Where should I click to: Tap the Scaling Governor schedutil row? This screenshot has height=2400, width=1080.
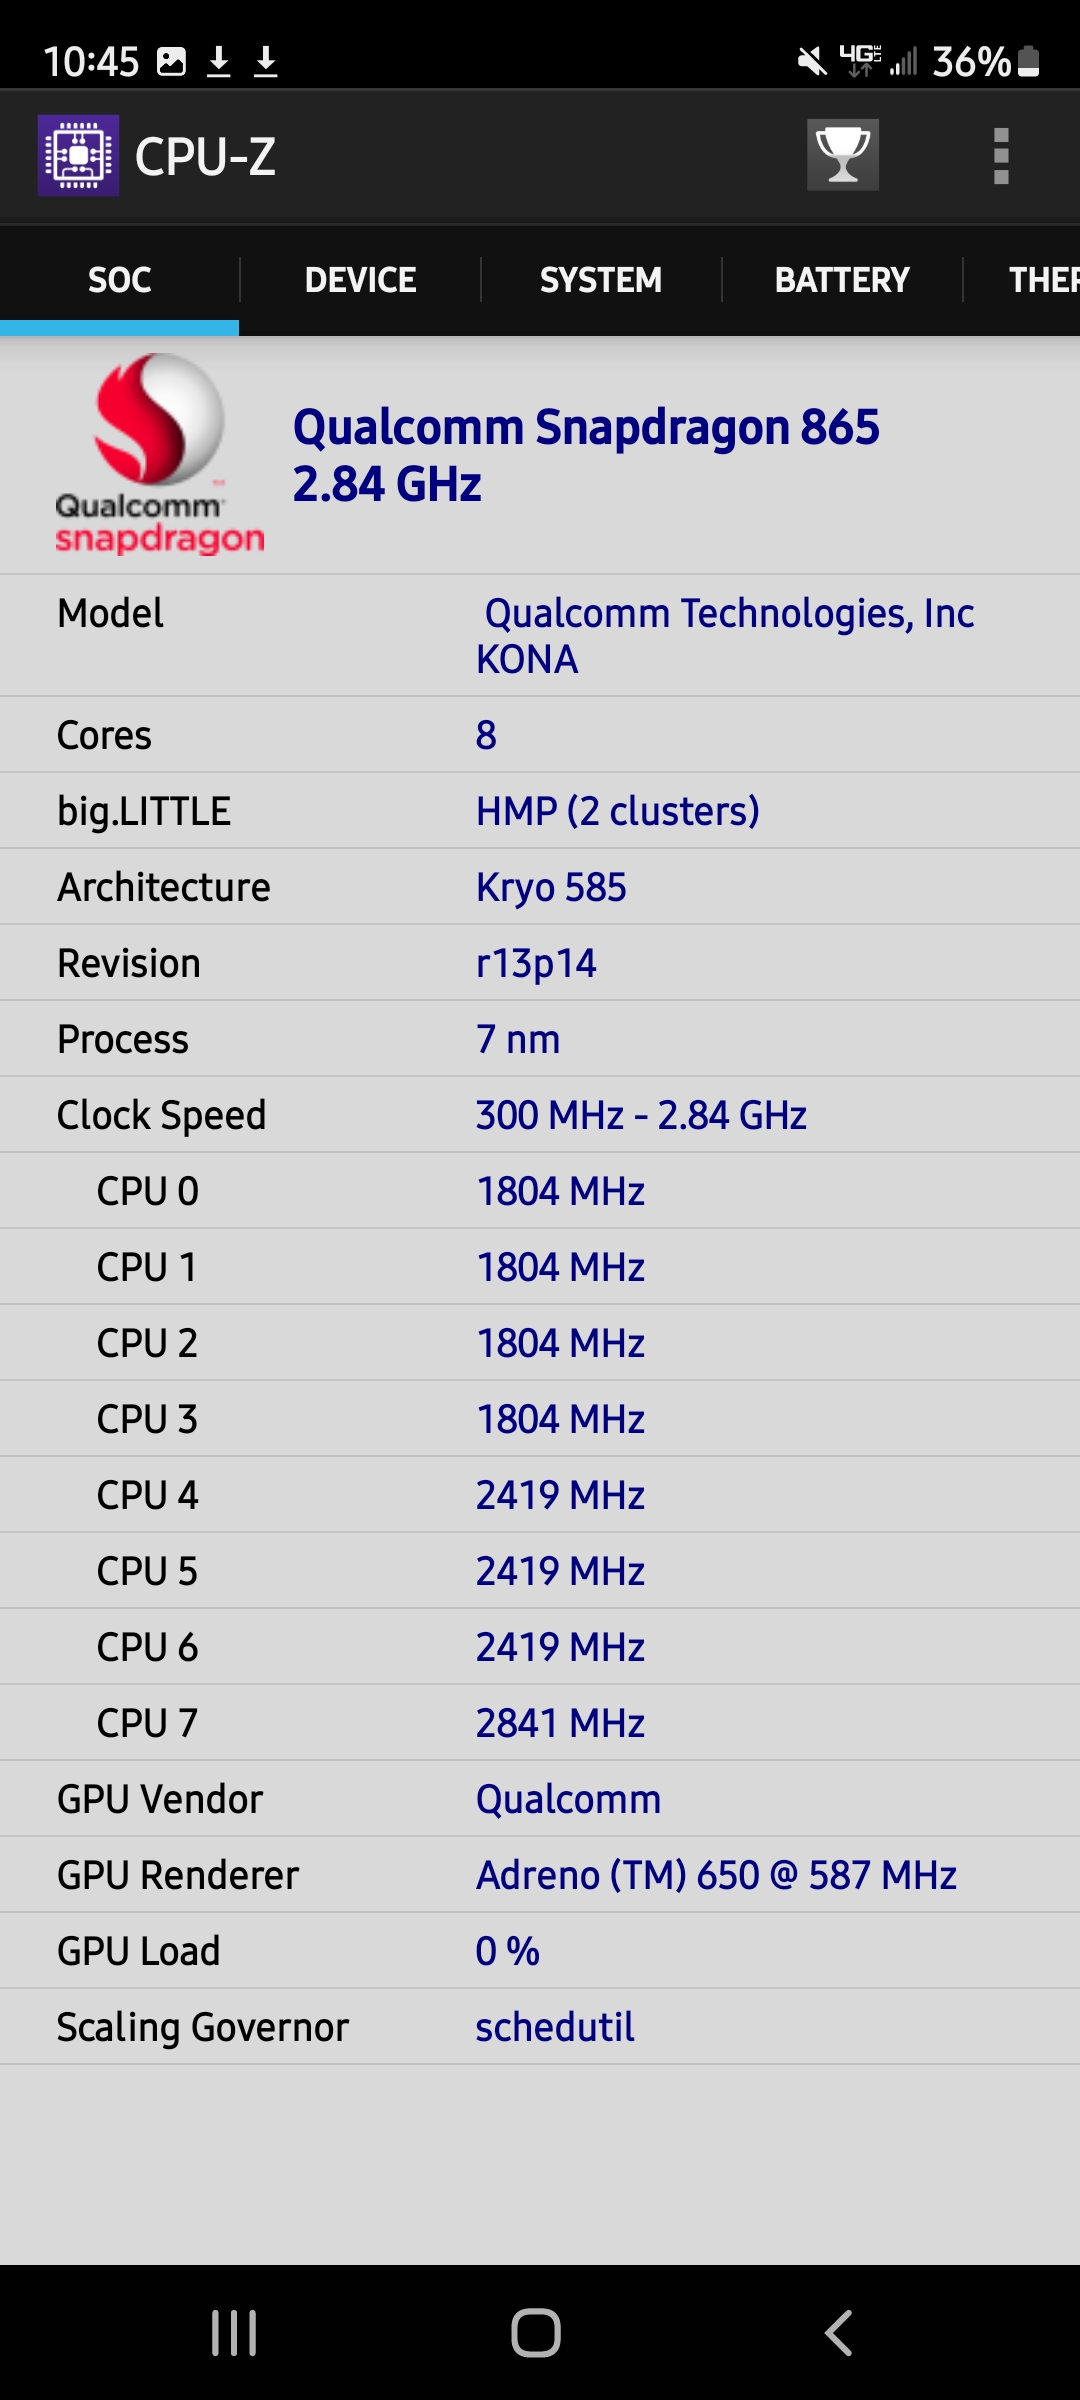click(x=540, y=2027)
